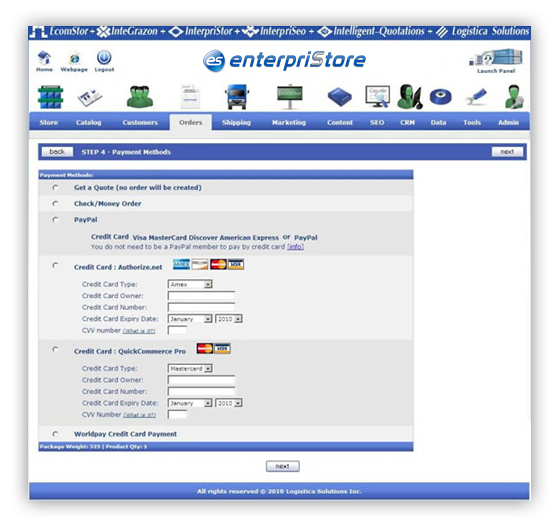Image resolution: width=559 pixels, height=527 pixels.
Task: Open QuickCommerce expiry year dropdown
Action: click(229, 403)
